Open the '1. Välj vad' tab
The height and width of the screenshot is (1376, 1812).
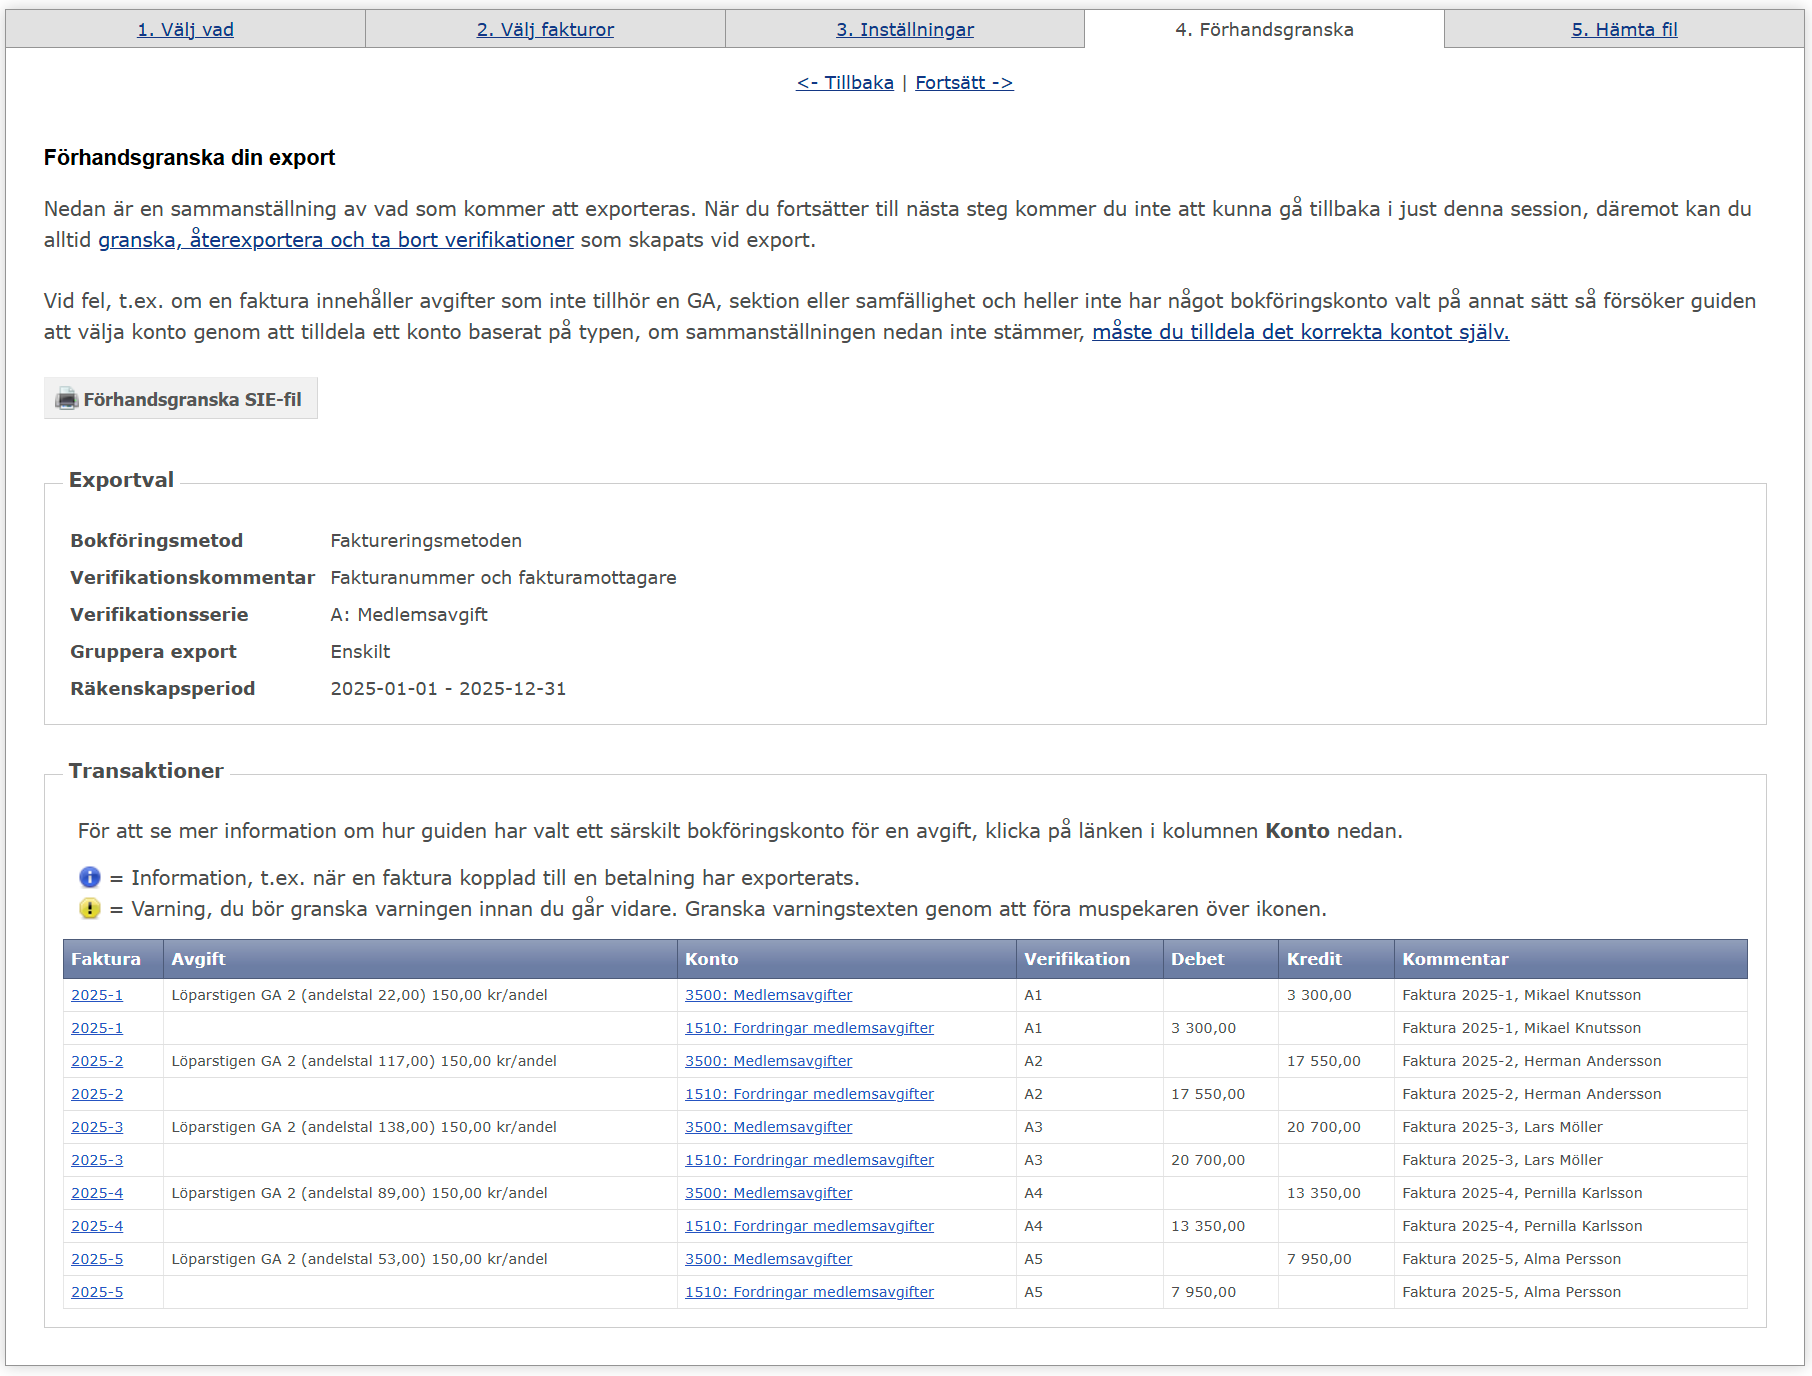click(x=185, y=29)
